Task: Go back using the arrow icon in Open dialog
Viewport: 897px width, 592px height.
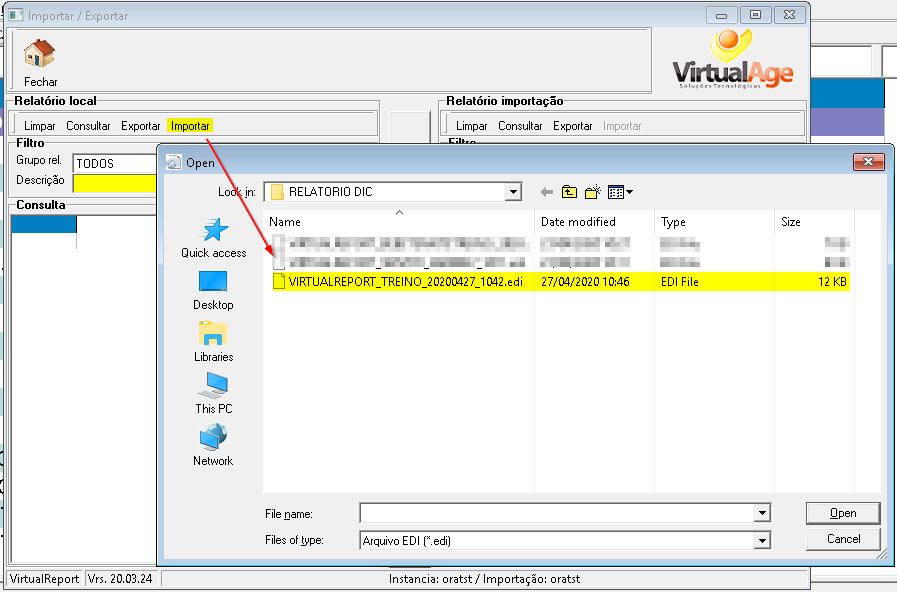Action: pyautogui.click(x=546, y=192)
